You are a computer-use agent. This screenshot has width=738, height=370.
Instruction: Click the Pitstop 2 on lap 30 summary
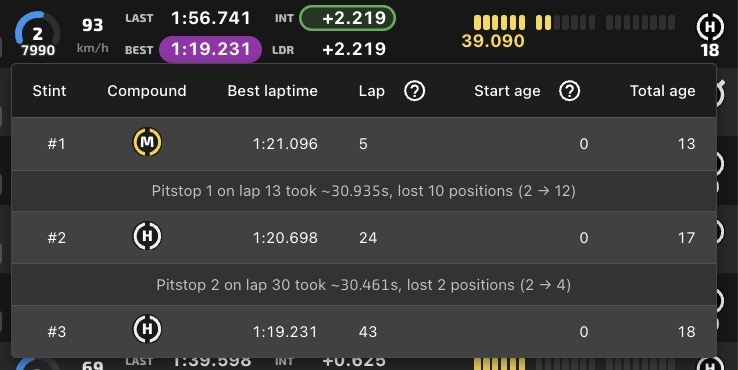coord(364,285)
